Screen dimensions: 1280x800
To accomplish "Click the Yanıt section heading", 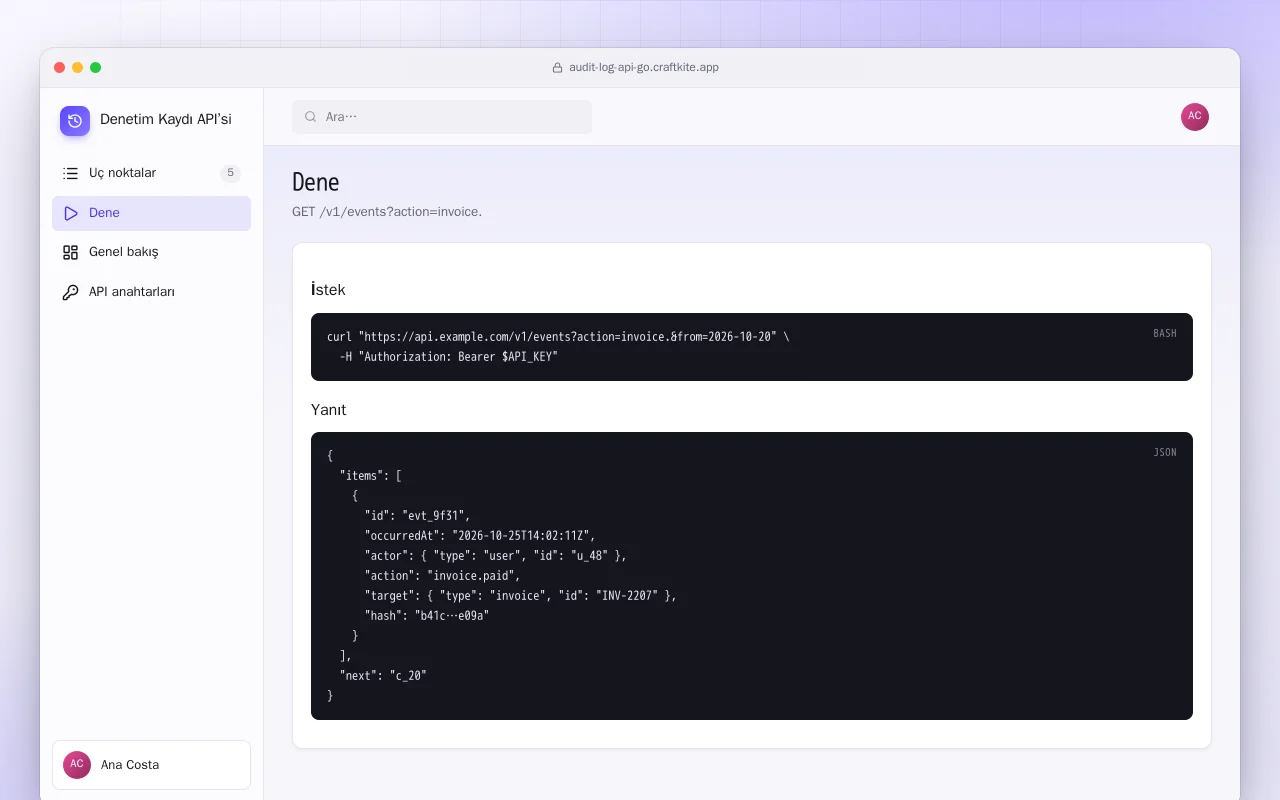I will (x=329, y=410).
